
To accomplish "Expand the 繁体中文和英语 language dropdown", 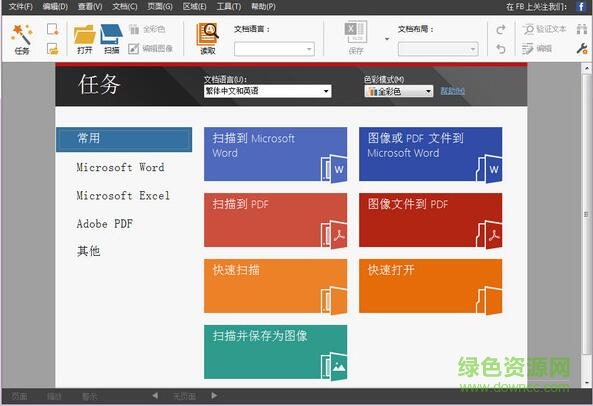I will point(268,91).
